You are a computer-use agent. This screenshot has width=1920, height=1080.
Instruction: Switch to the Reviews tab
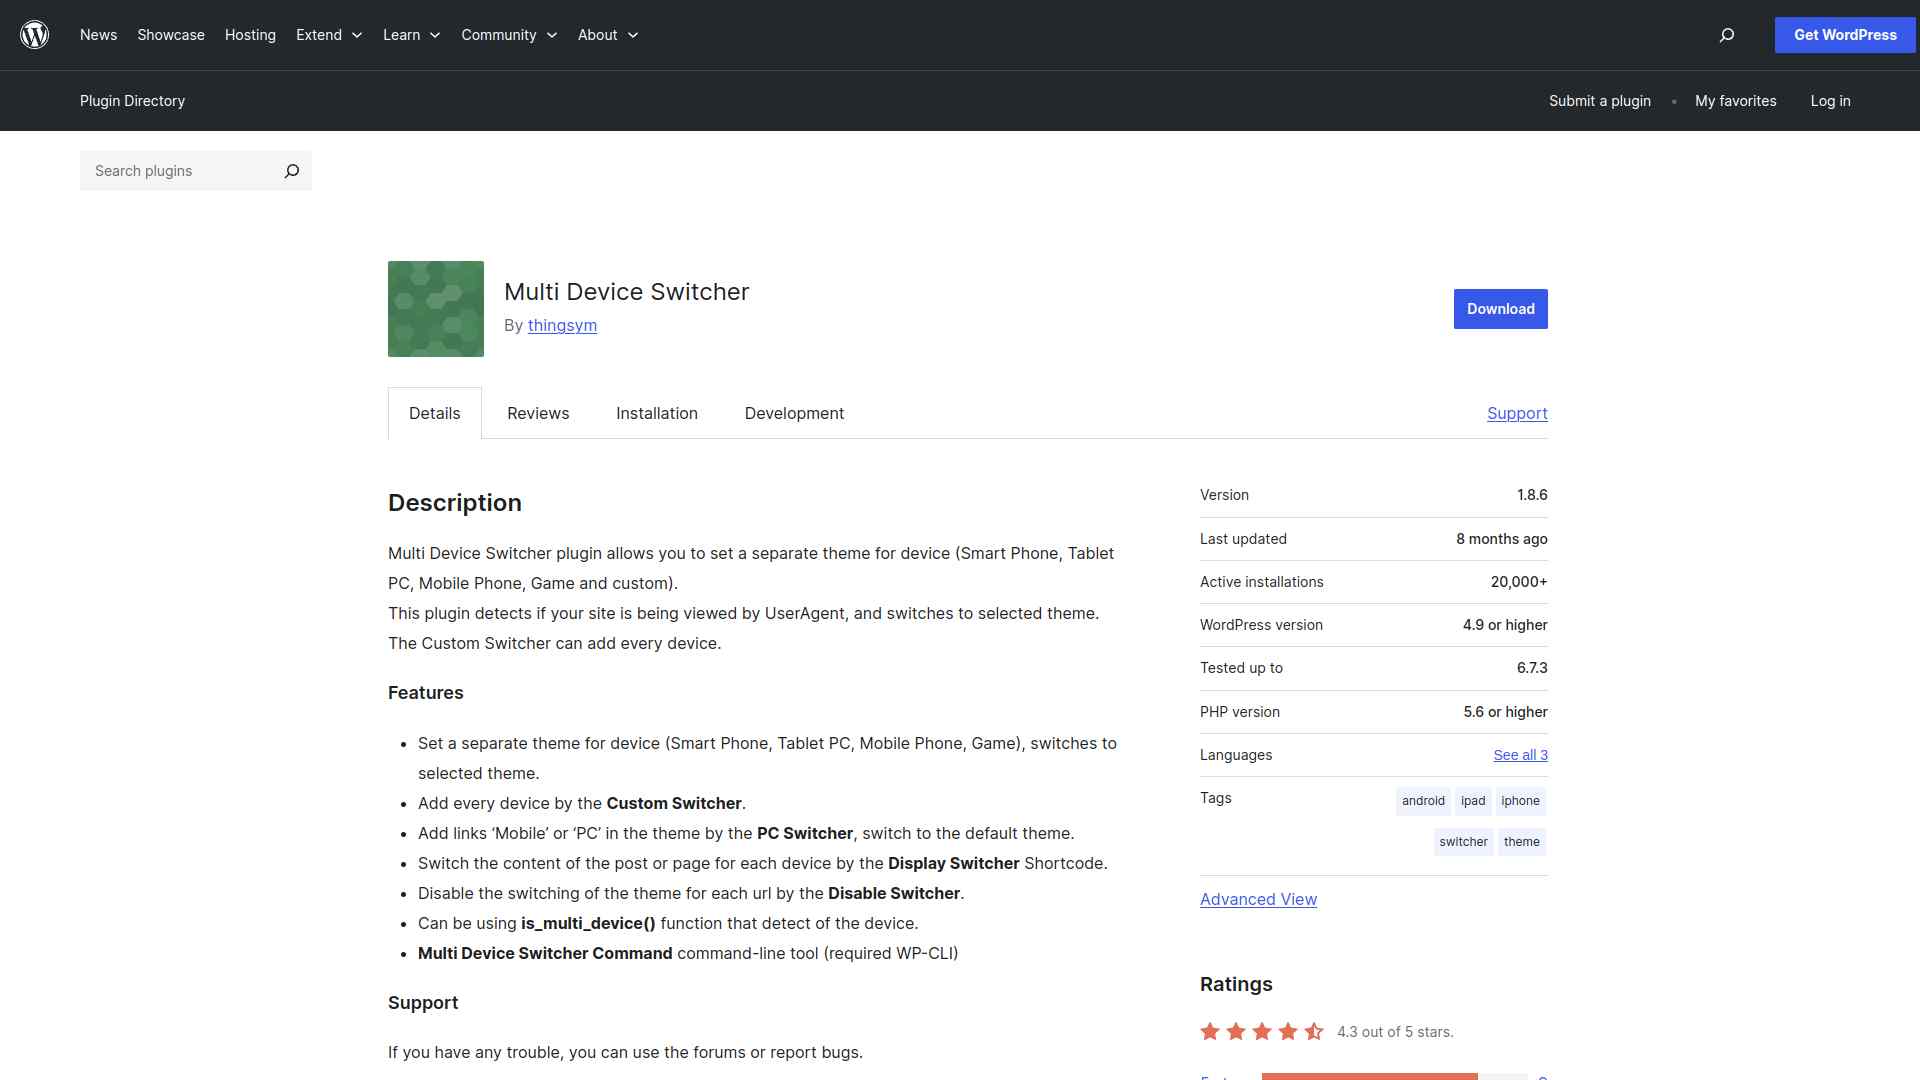(x=538, y=413)
